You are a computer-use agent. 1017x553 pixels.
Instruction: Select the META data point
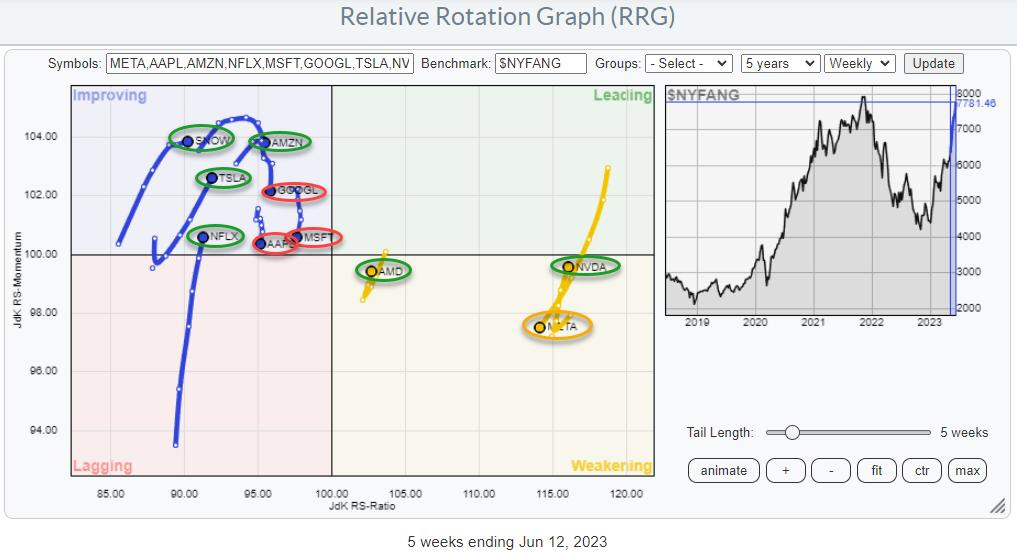pyautogui.click(x=540, y=327)
